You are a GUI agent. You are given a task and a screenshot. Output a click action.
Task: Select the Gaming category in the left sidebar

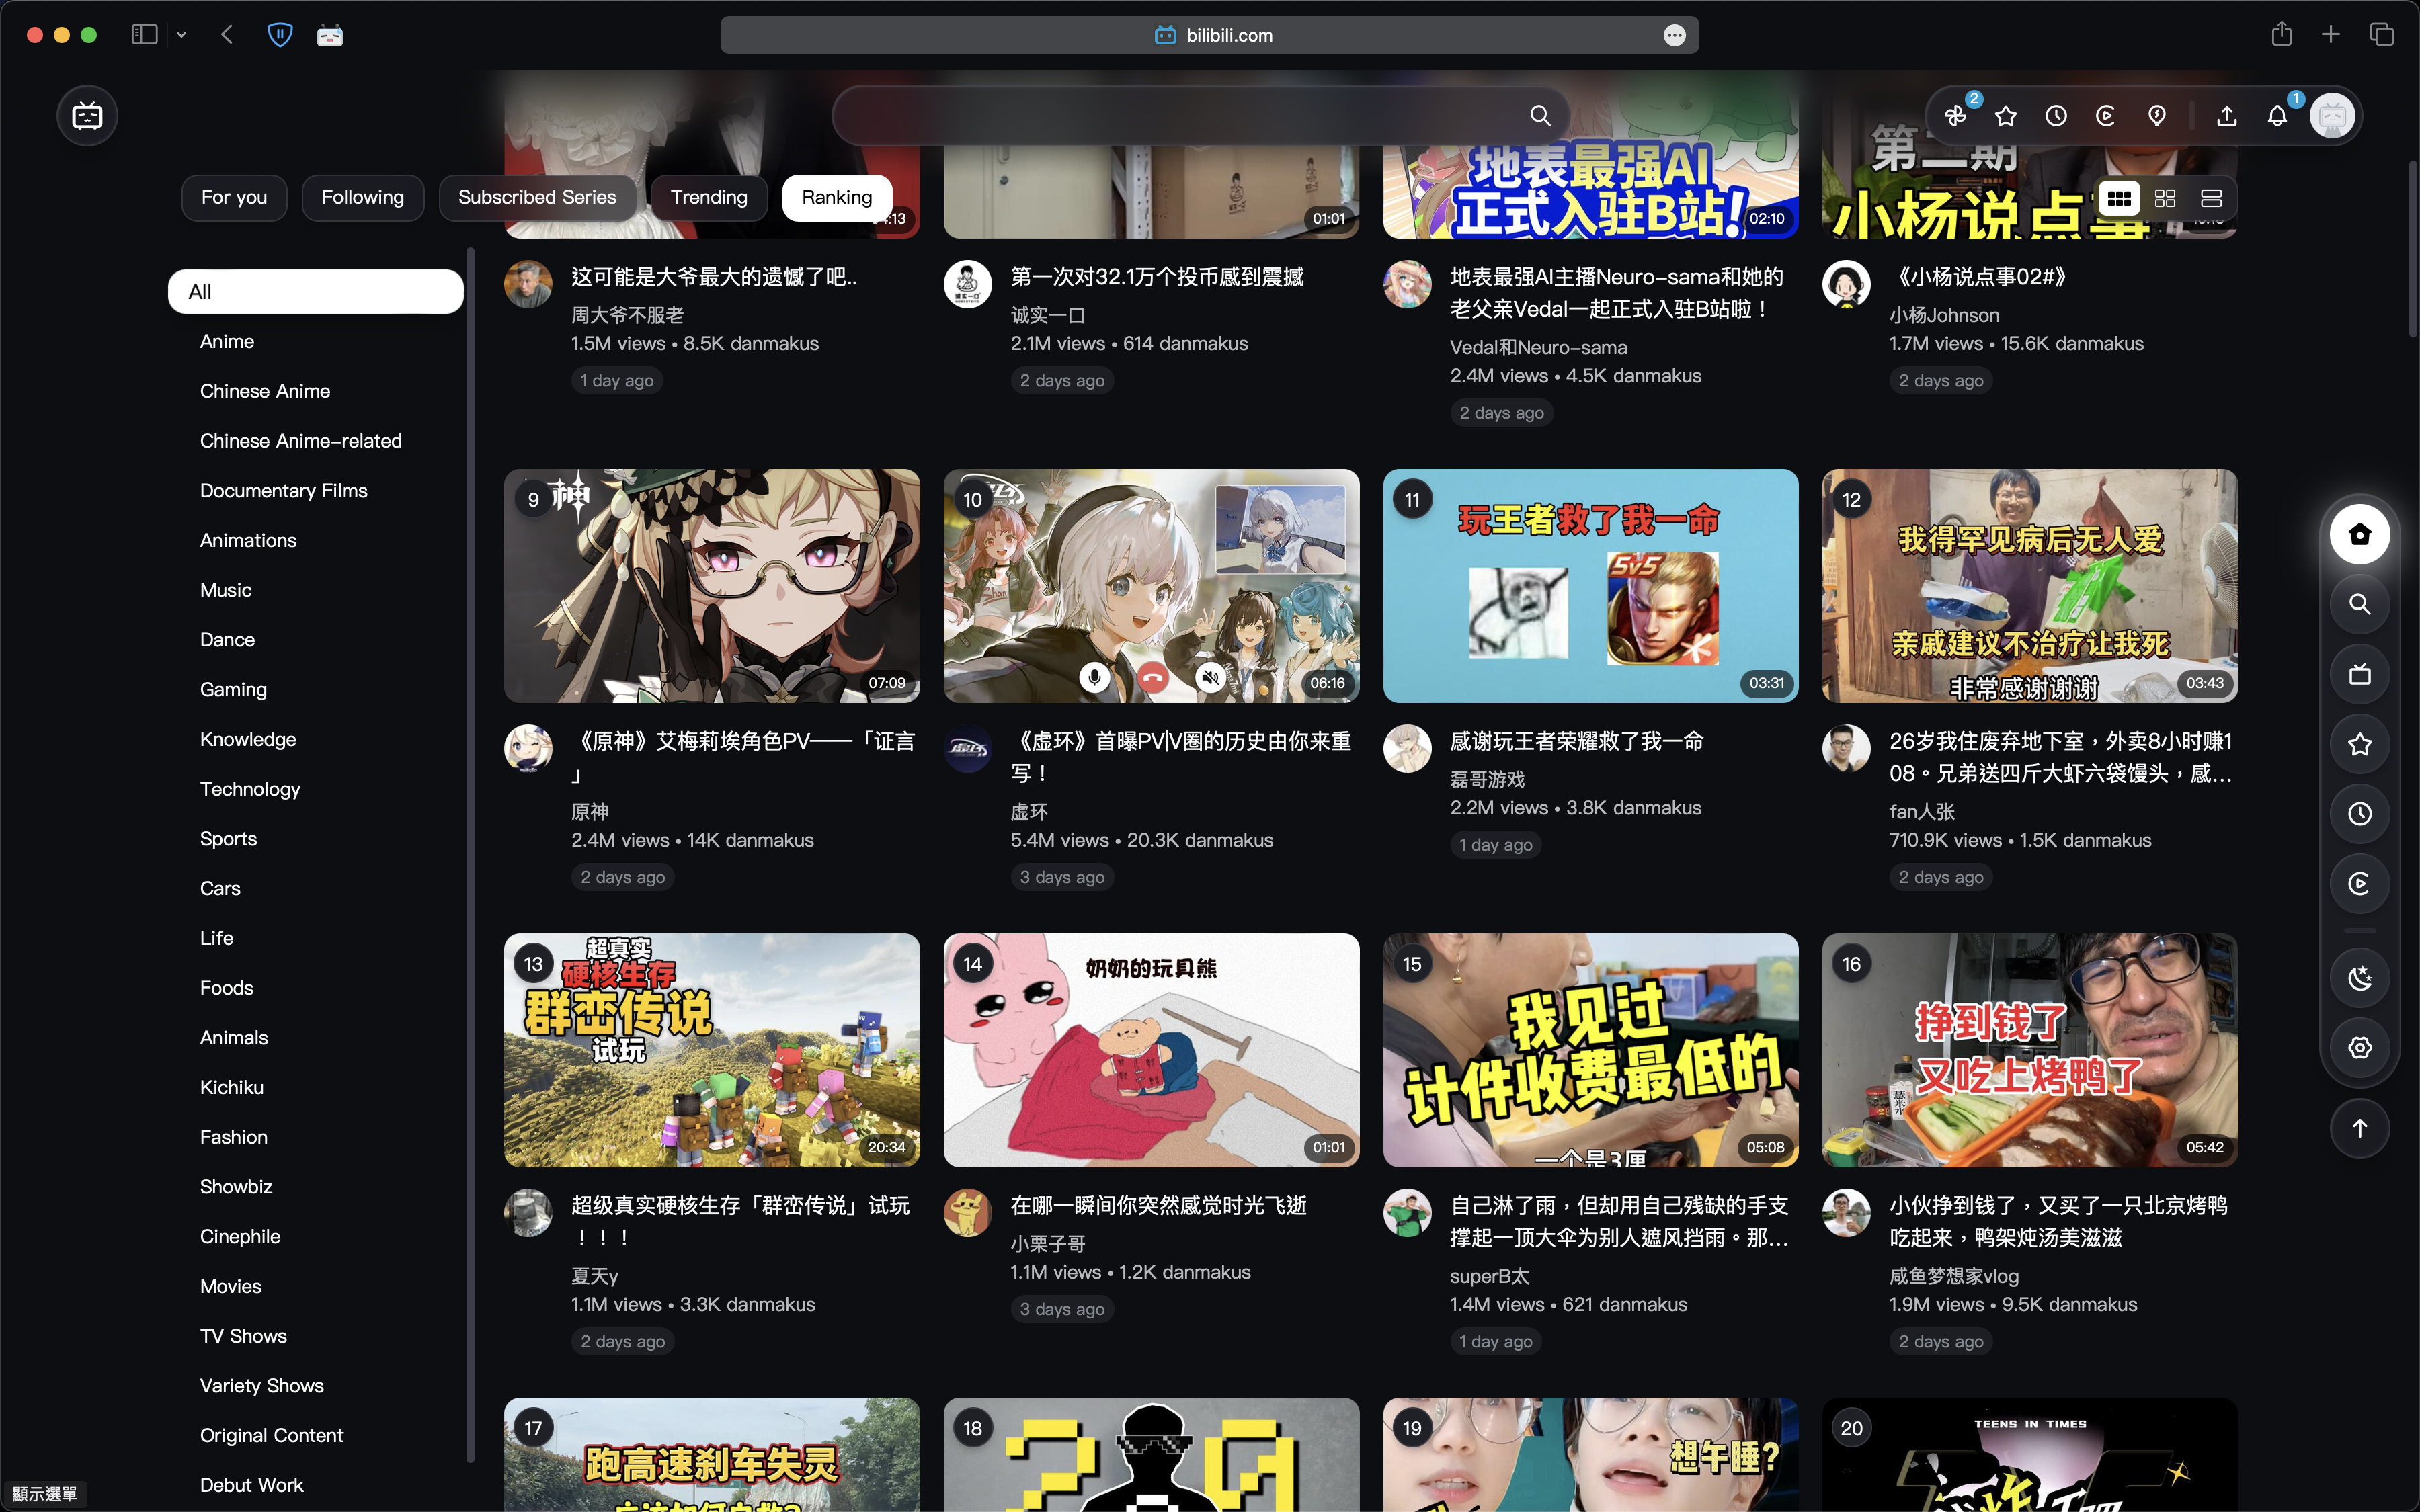click(x=232, y=689)
